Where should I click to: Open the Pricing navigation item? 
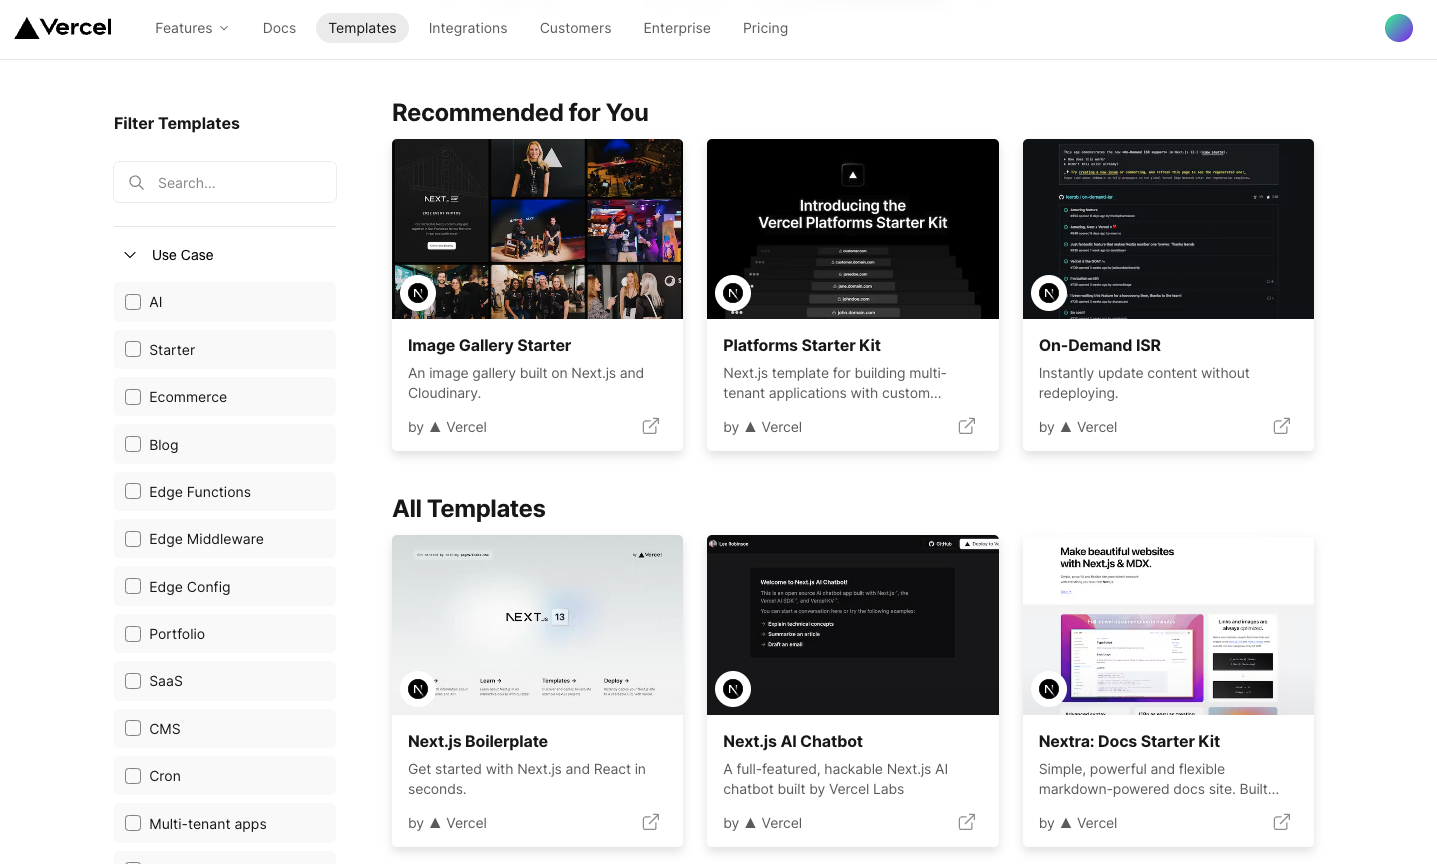tap(765, 28)
